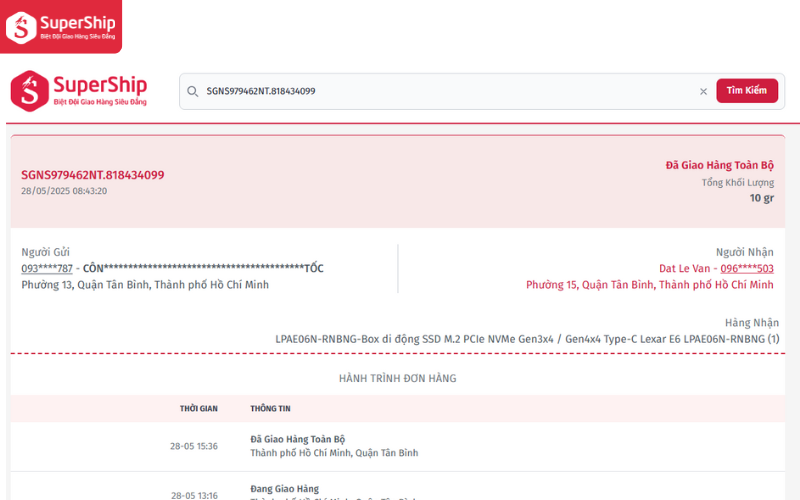
Task: Click the order timestamp 28/05/2025 08:43:20
Action: tap(64, 191)
